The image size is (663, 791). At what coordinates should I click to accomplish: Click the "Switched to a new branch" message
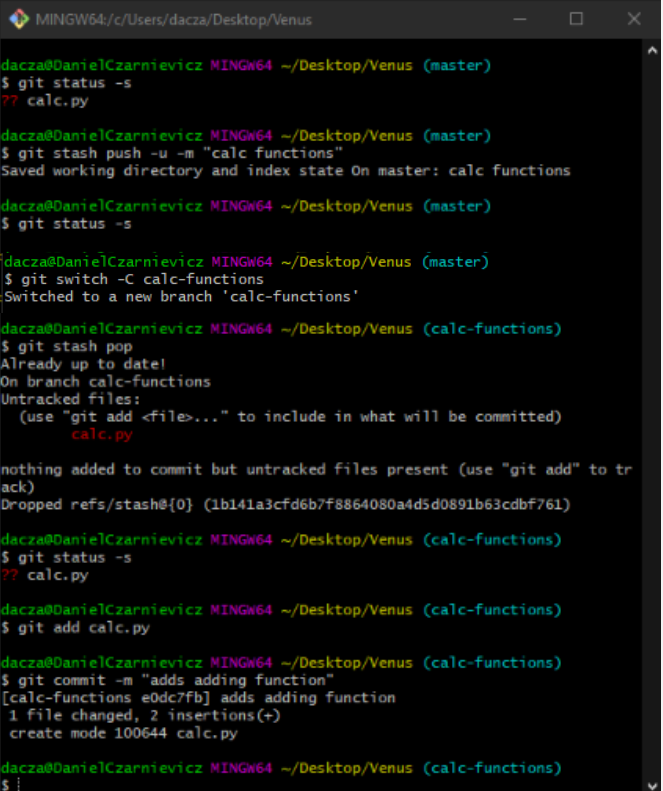[180, 297]
